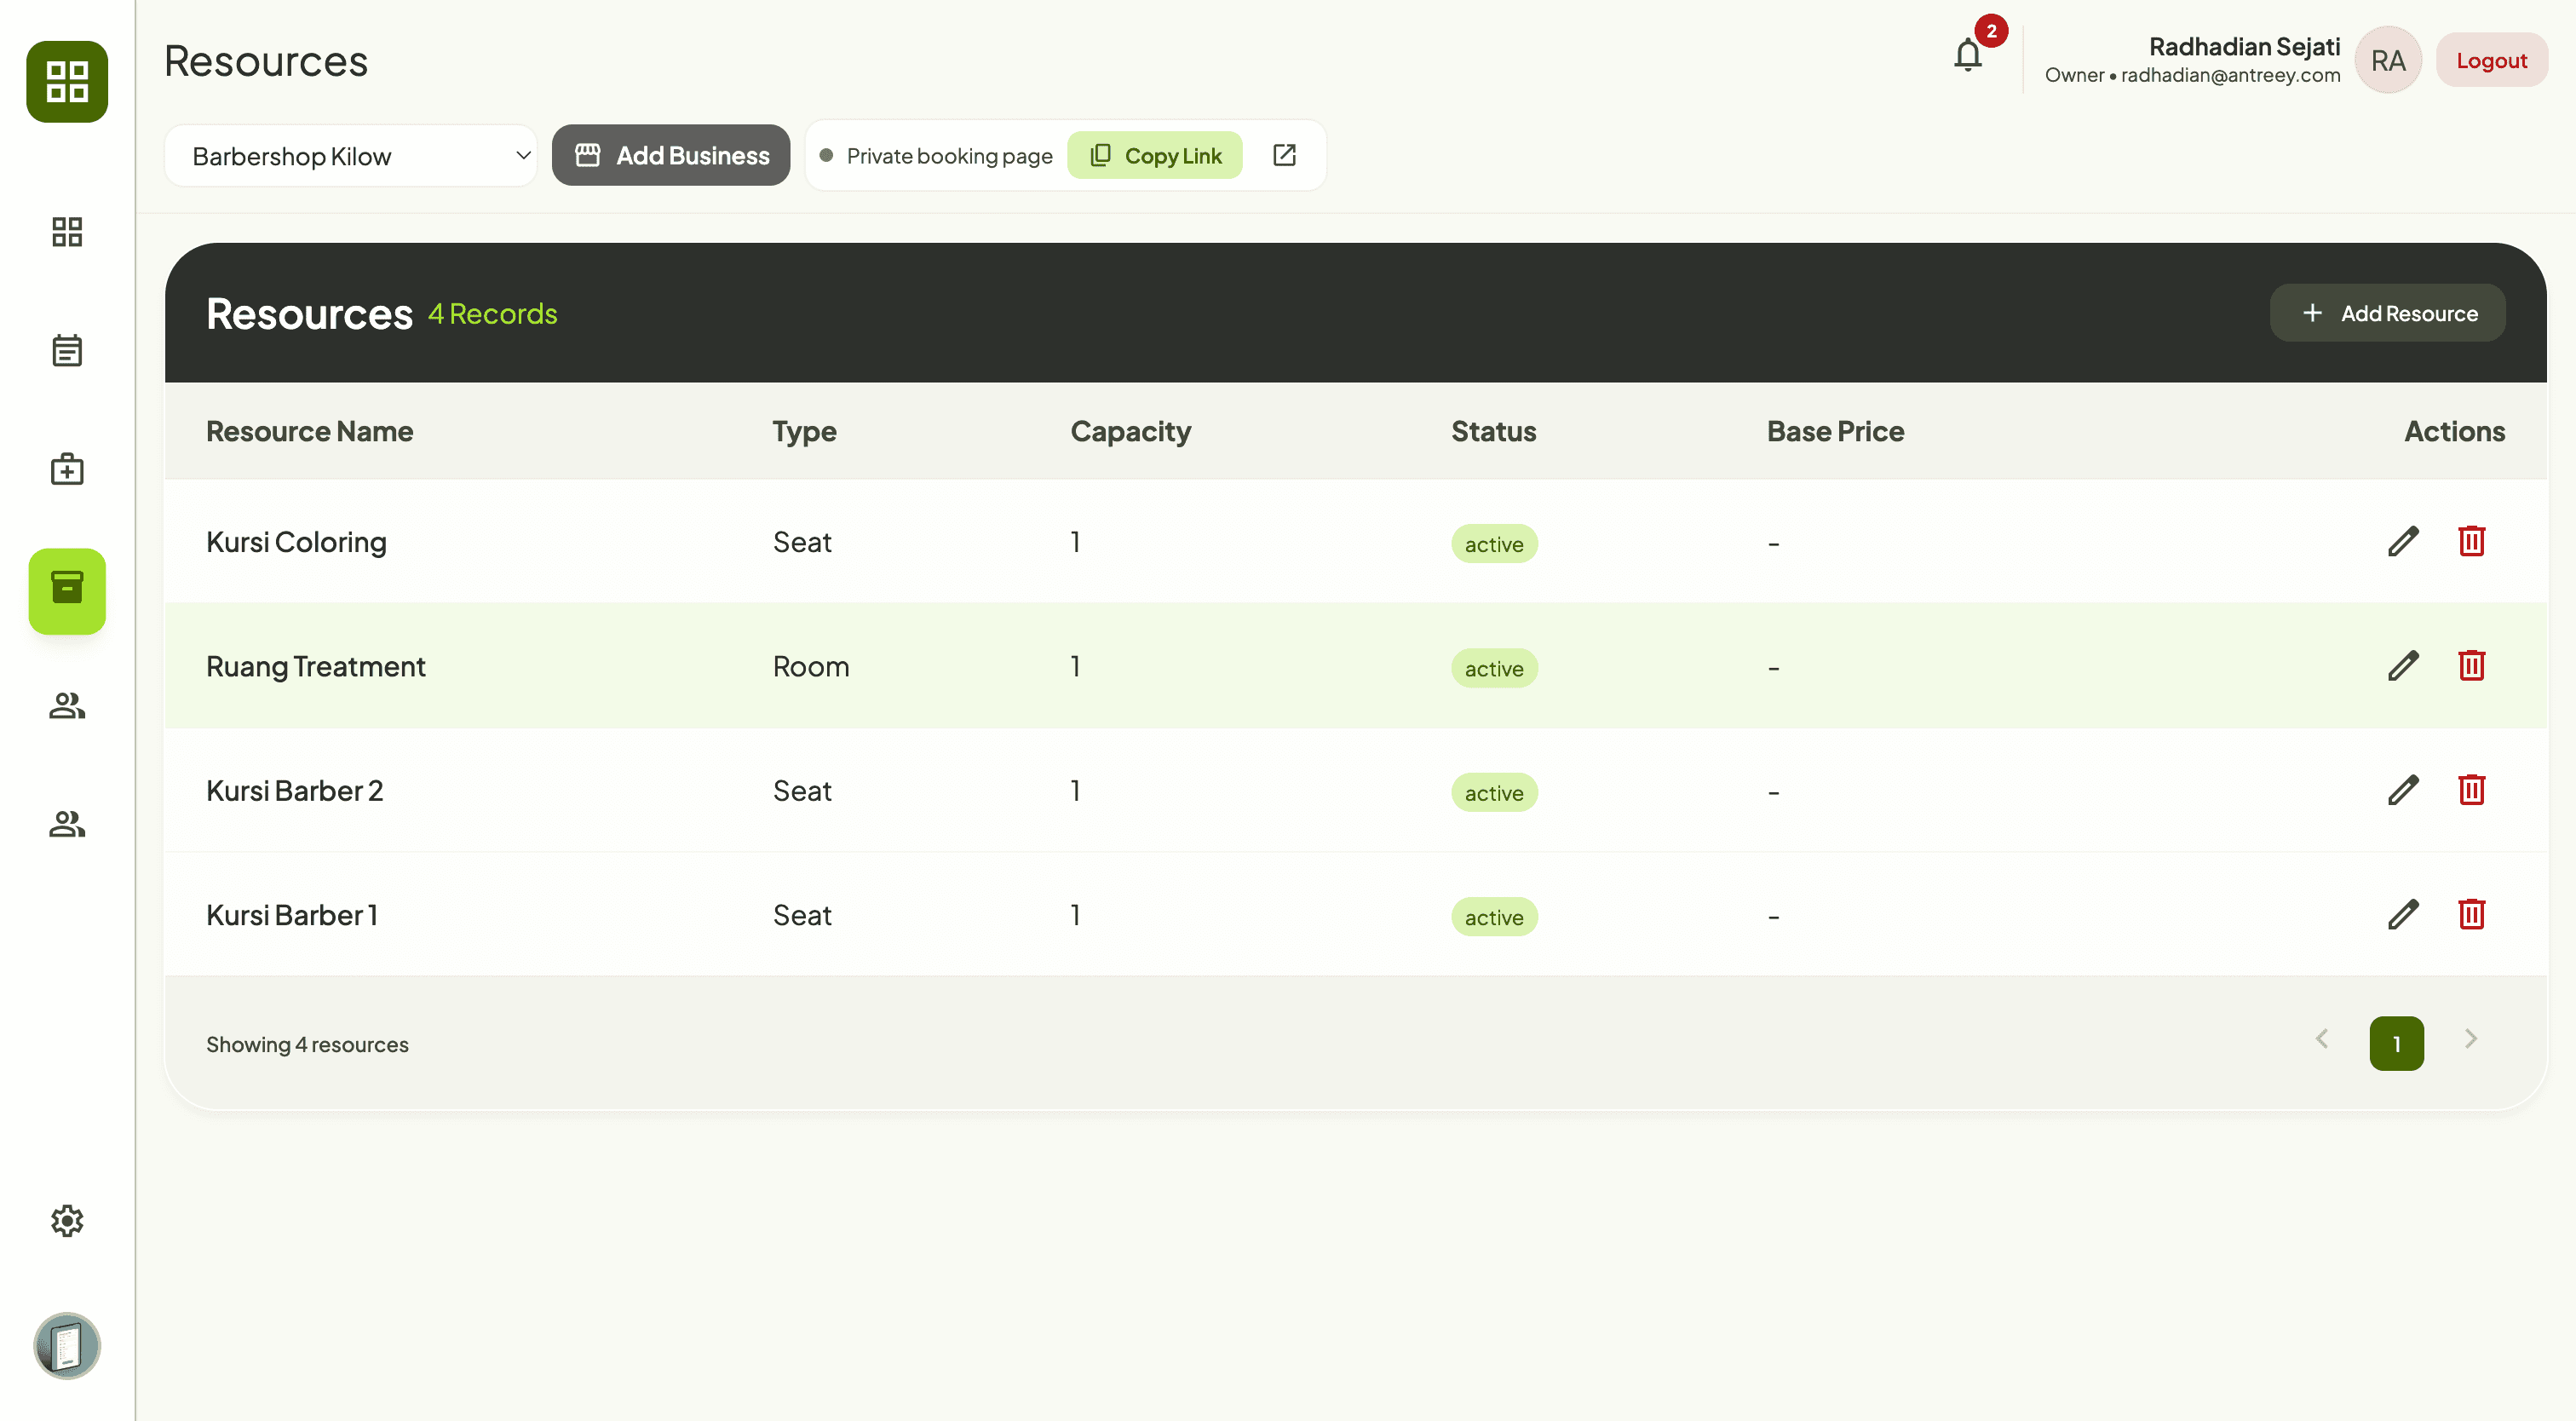Delete Kursi Barber 2 with the trash icon
This screenshot has height=1421, width=2576.
[x=2471, y=790]
